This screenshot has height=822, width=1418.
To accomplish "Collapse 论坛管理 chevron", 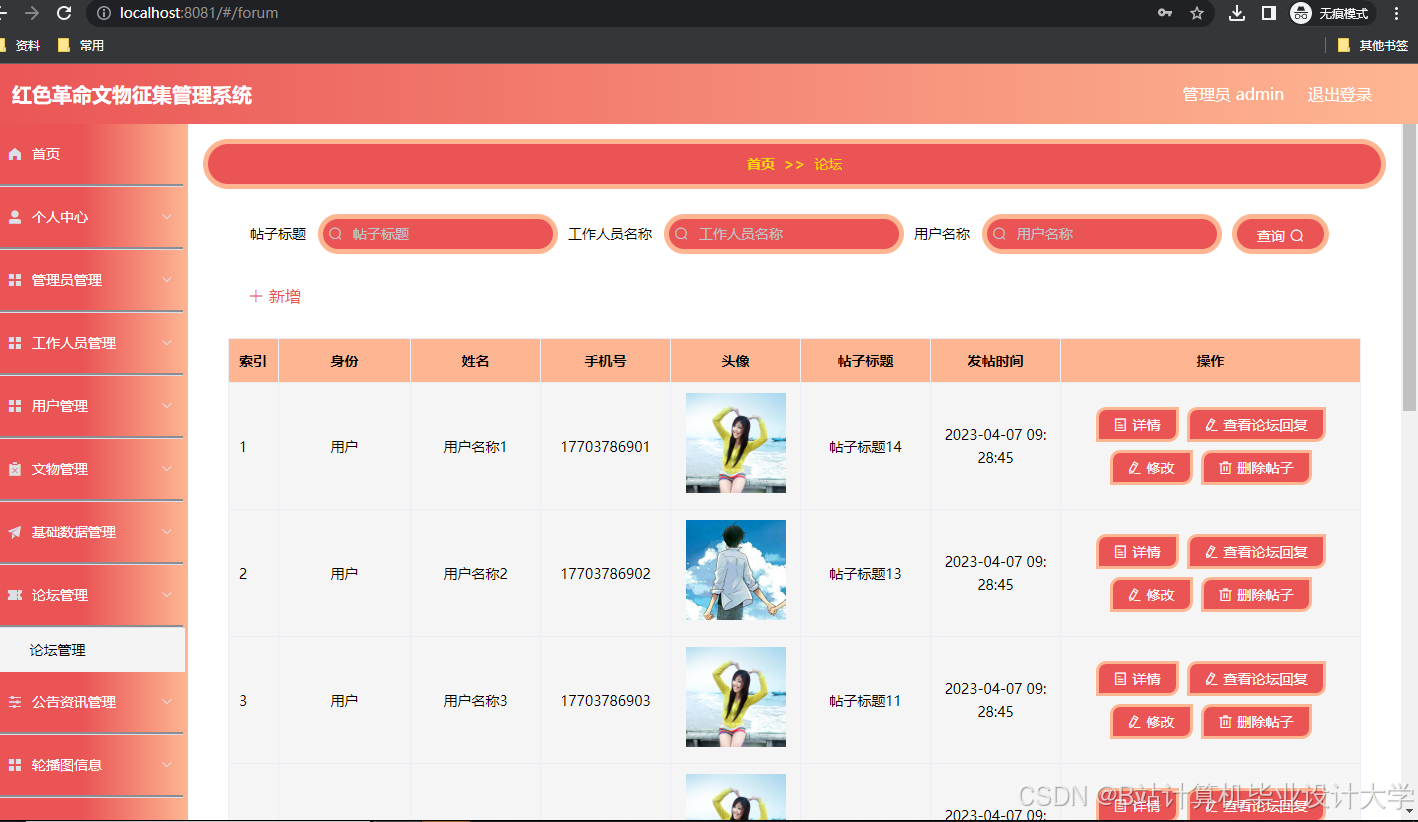I will click(x=167, y=595).
